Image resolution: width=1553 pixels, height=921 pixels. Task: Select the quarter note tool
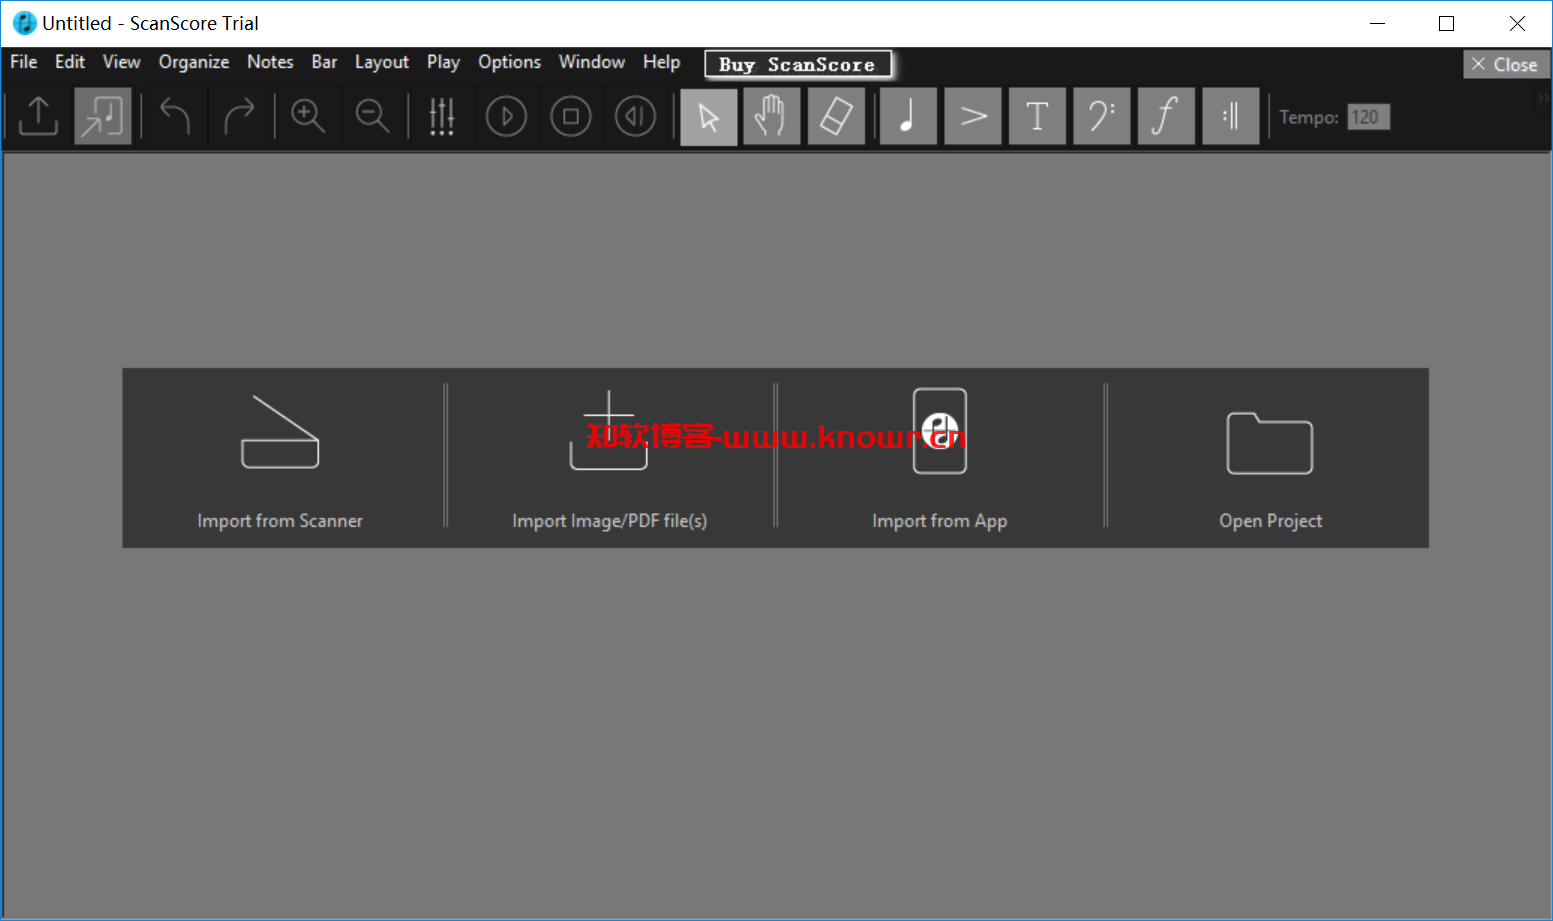(908, 117)
